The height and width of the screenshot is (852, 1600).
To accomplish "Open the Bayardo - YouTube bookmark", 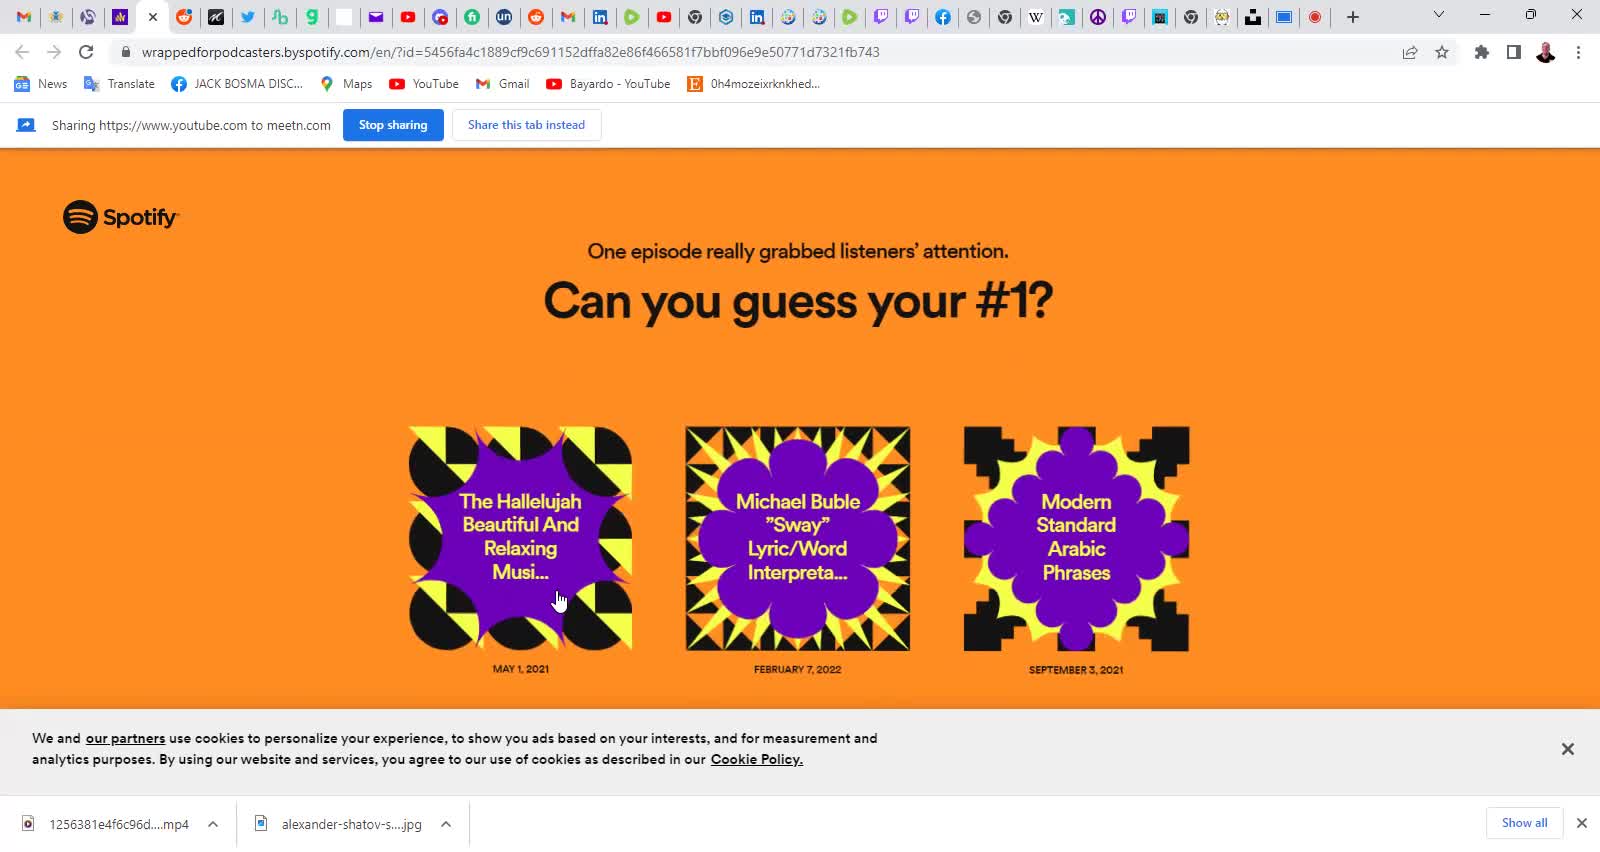I will point(608,84).
